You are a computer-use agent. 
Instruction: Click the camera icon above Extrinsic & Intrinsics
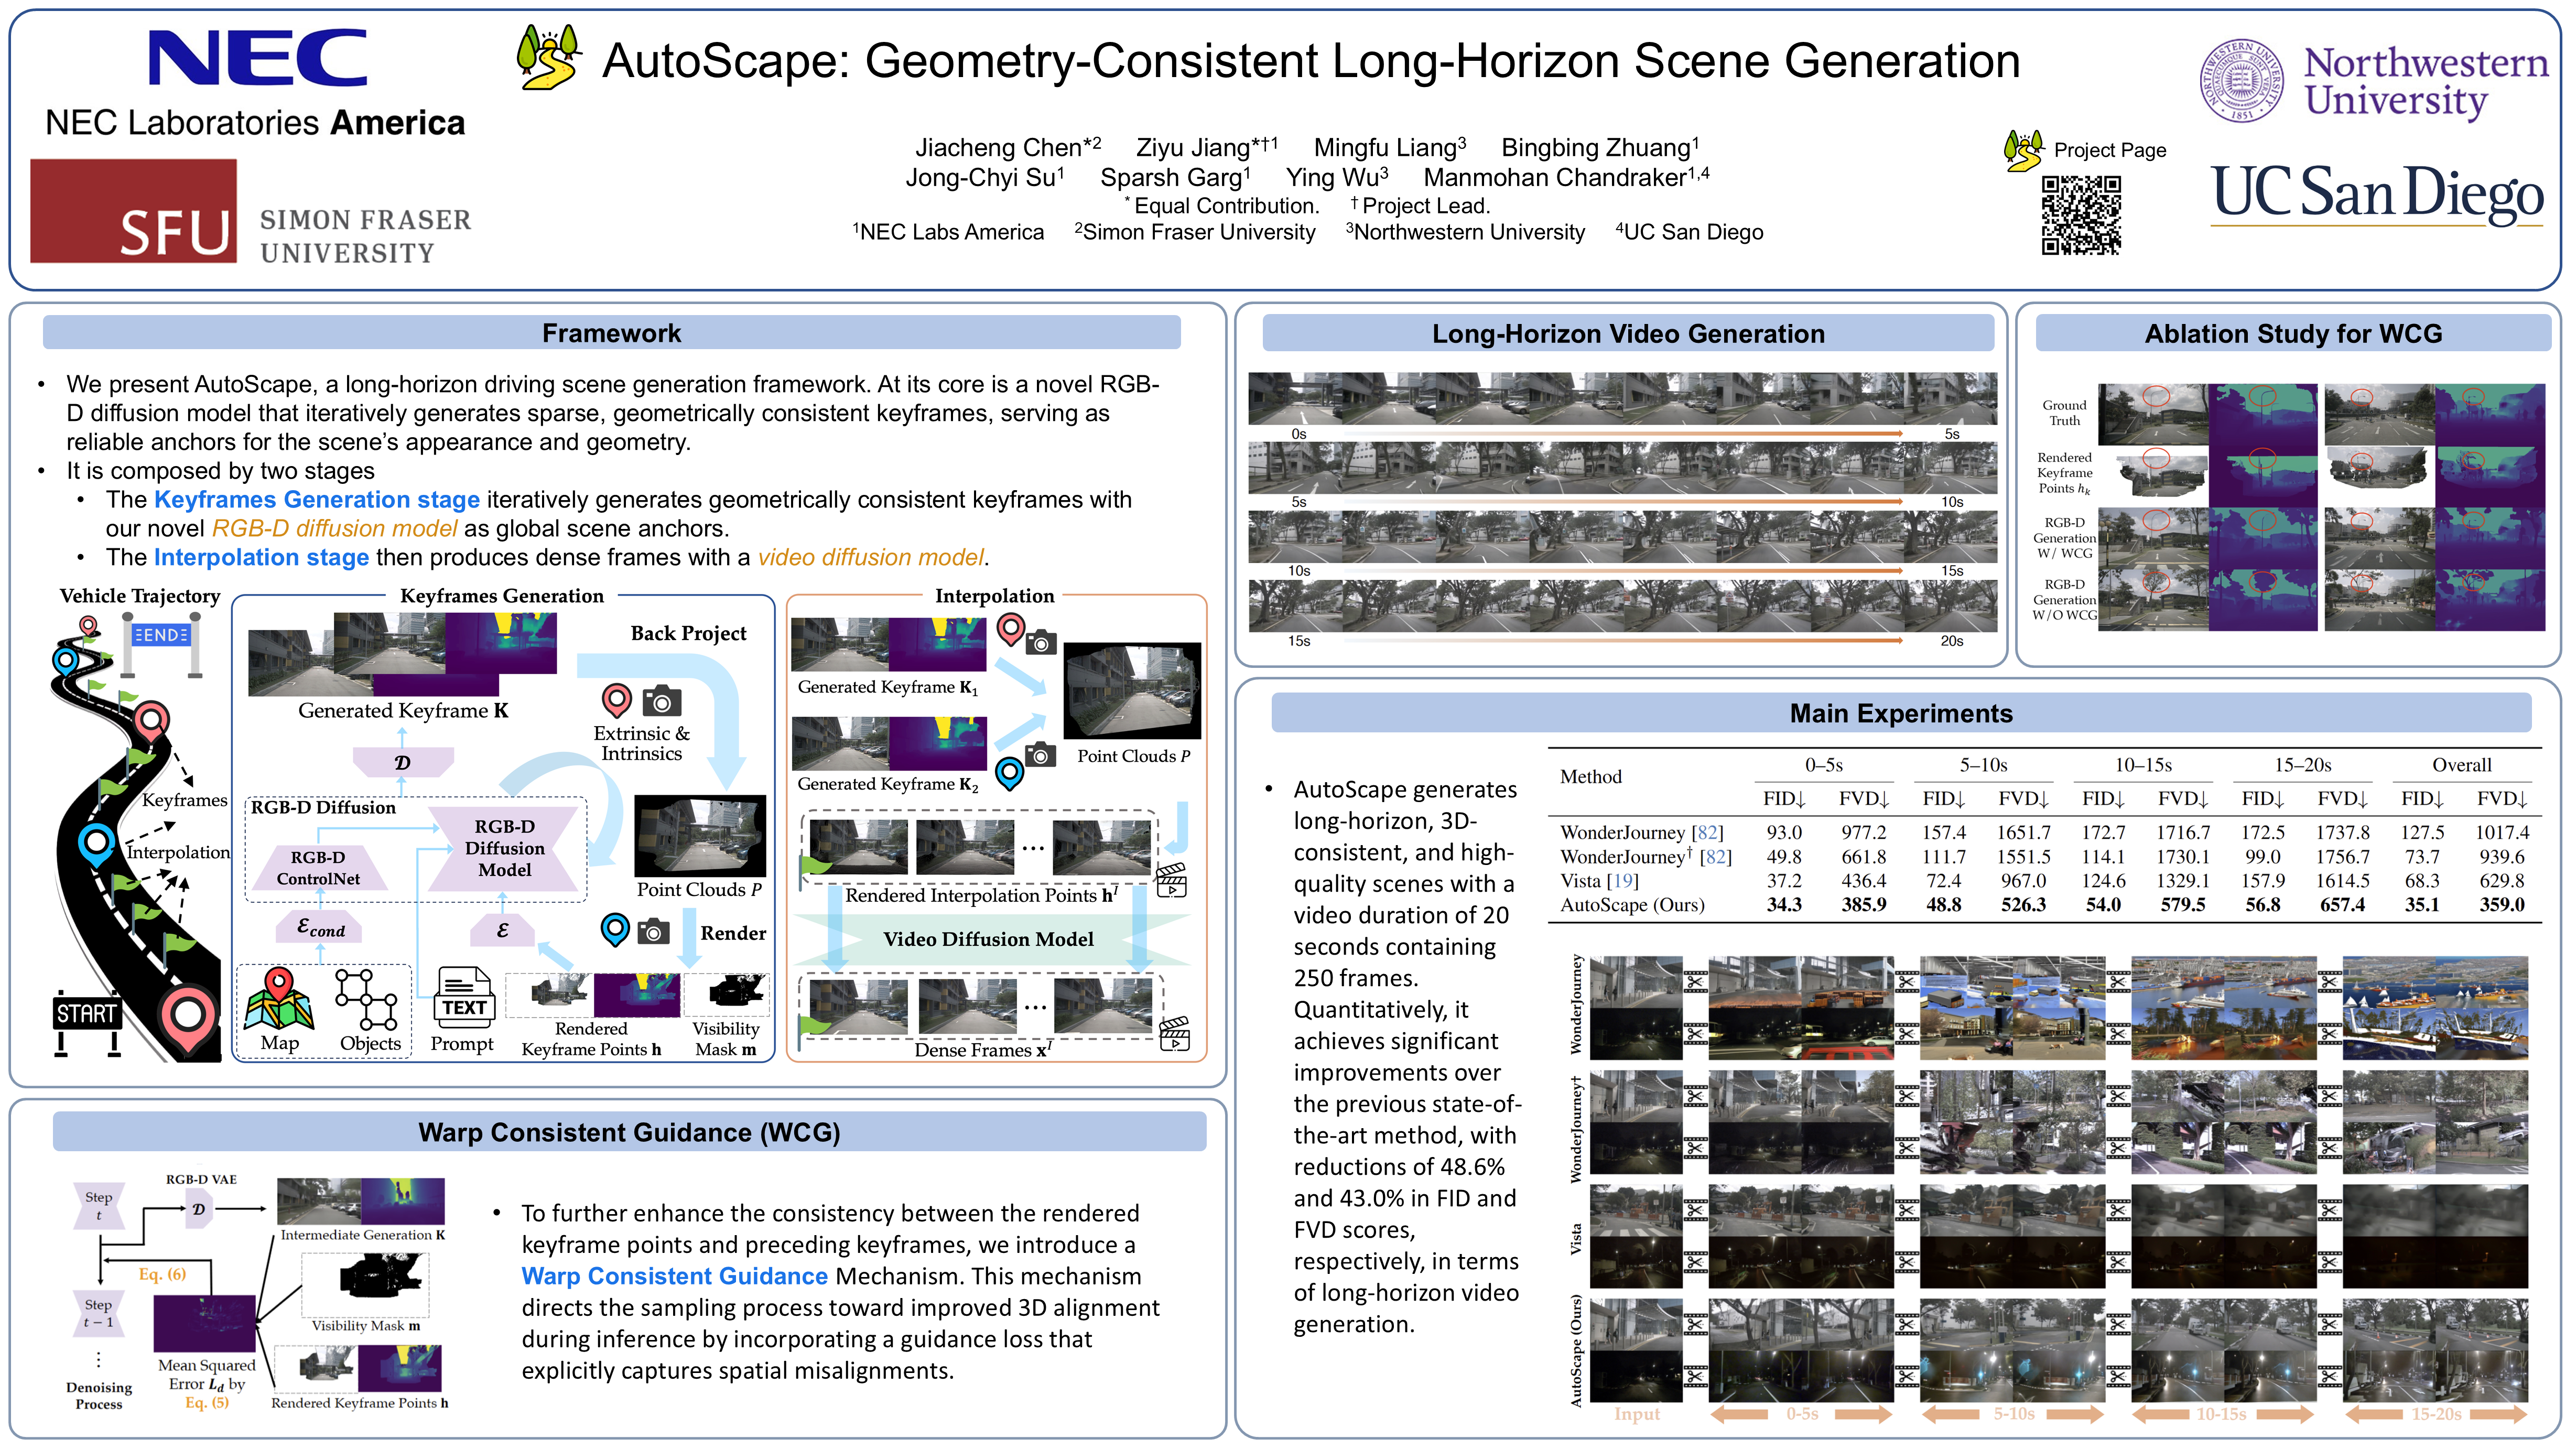tap(661, 701)
